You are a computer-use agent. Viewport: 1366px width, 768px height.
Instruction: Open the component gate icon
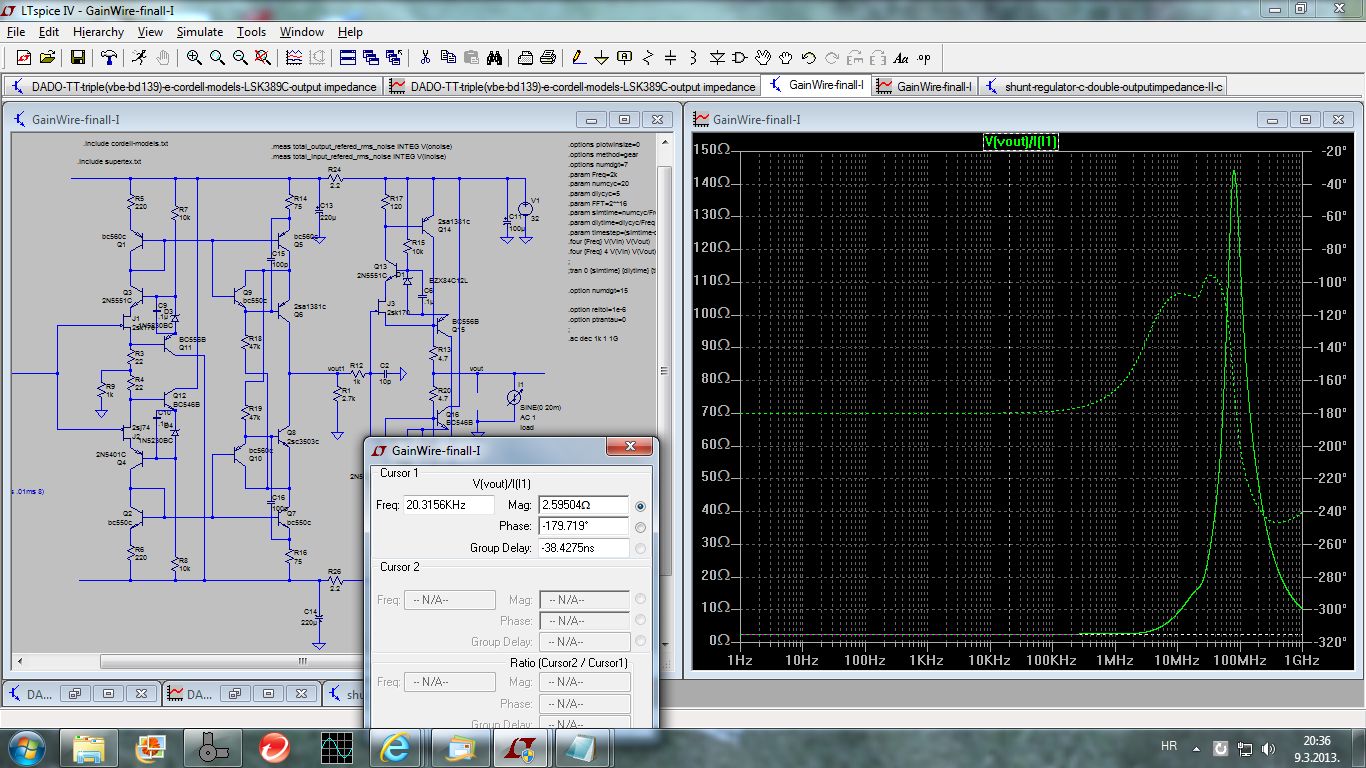click(x=740, y=58)
